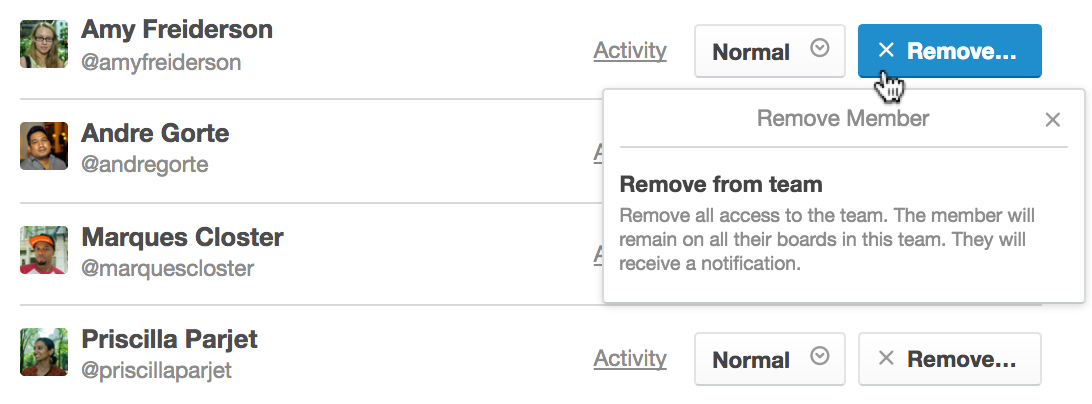Screen dimensions: 1092x404
Task: Open Amy Freiderson's Activity link
Action: [x=630, y=51]
